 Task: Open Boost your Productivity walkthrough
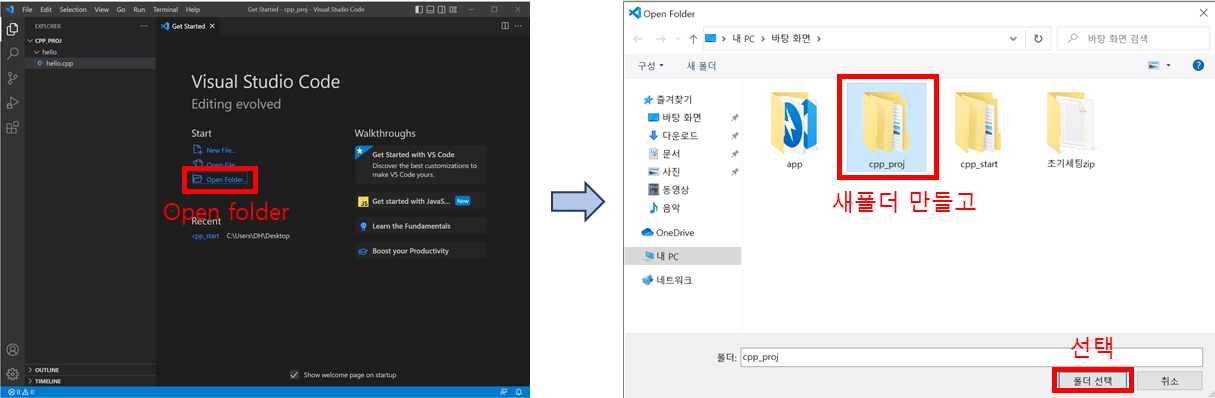pyautogui.click(x=420, y=251)
